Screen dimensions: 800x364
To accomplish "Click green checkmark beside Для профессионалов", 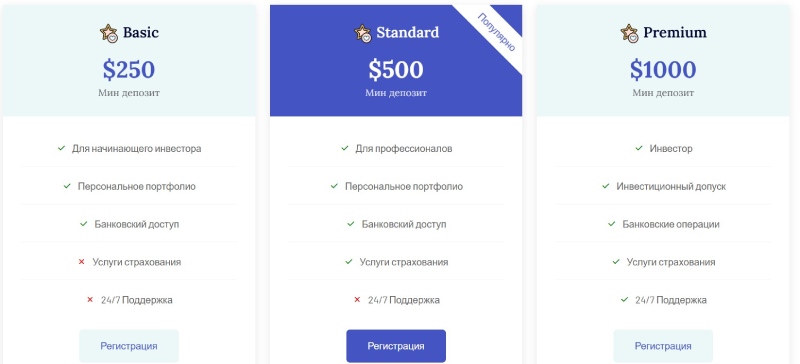I will tap(345, 149).
